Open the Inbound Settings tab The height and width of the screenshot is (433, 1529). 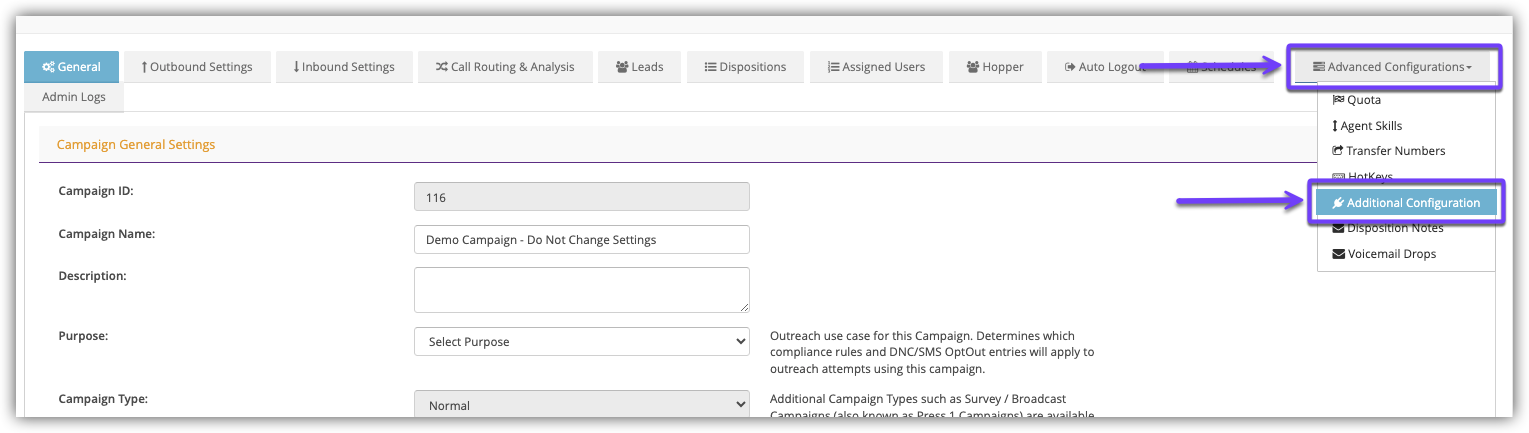[x=344, y=67]
